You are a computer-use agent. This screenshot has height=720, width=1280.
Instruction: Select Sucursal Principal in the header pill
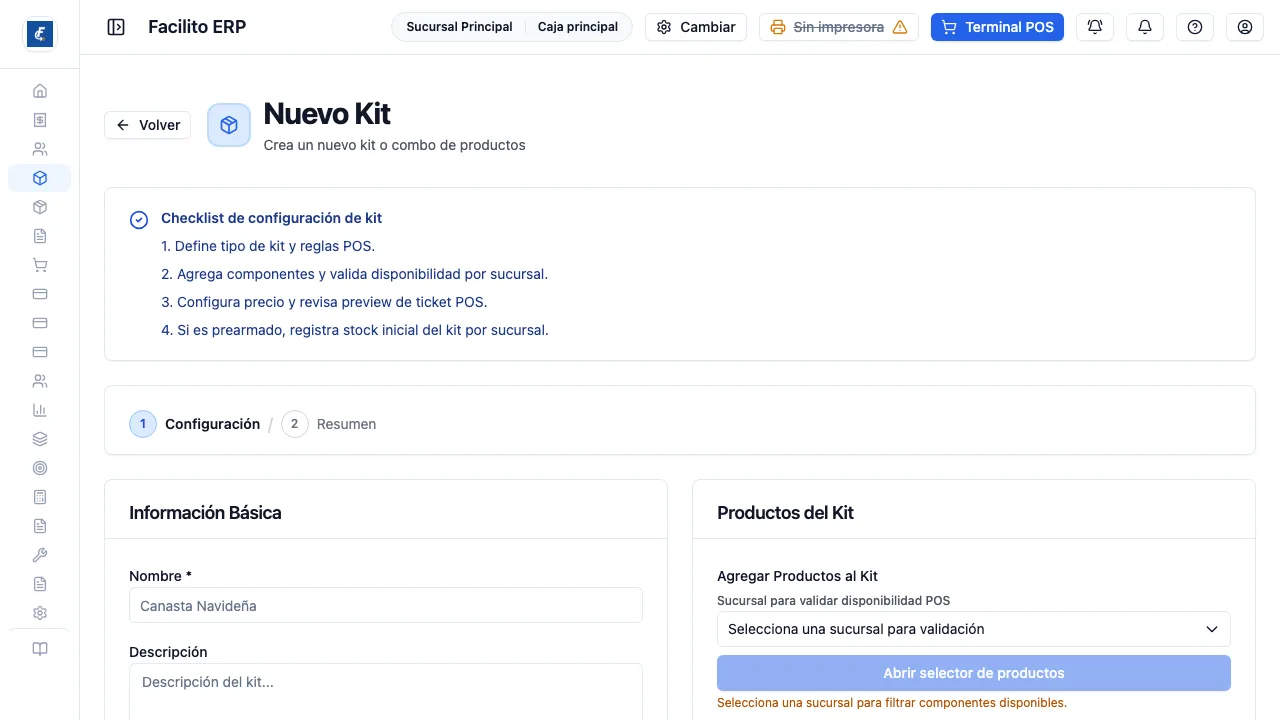[x=459, y=27]
